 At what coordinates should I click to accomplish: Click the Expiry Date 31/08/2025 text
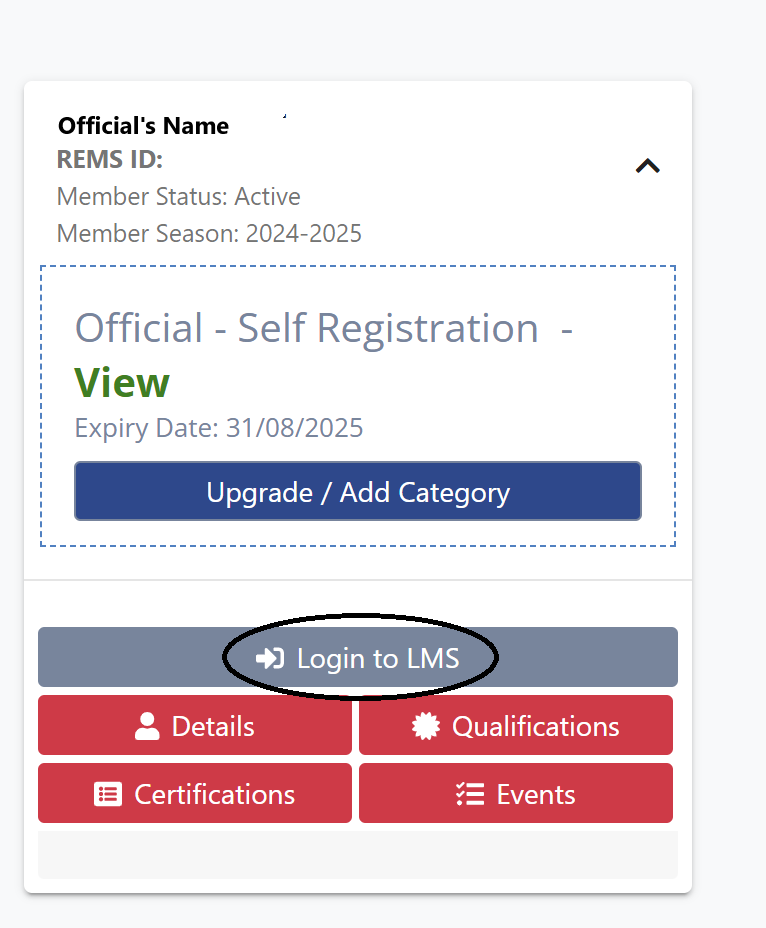(x=219, y=428)
